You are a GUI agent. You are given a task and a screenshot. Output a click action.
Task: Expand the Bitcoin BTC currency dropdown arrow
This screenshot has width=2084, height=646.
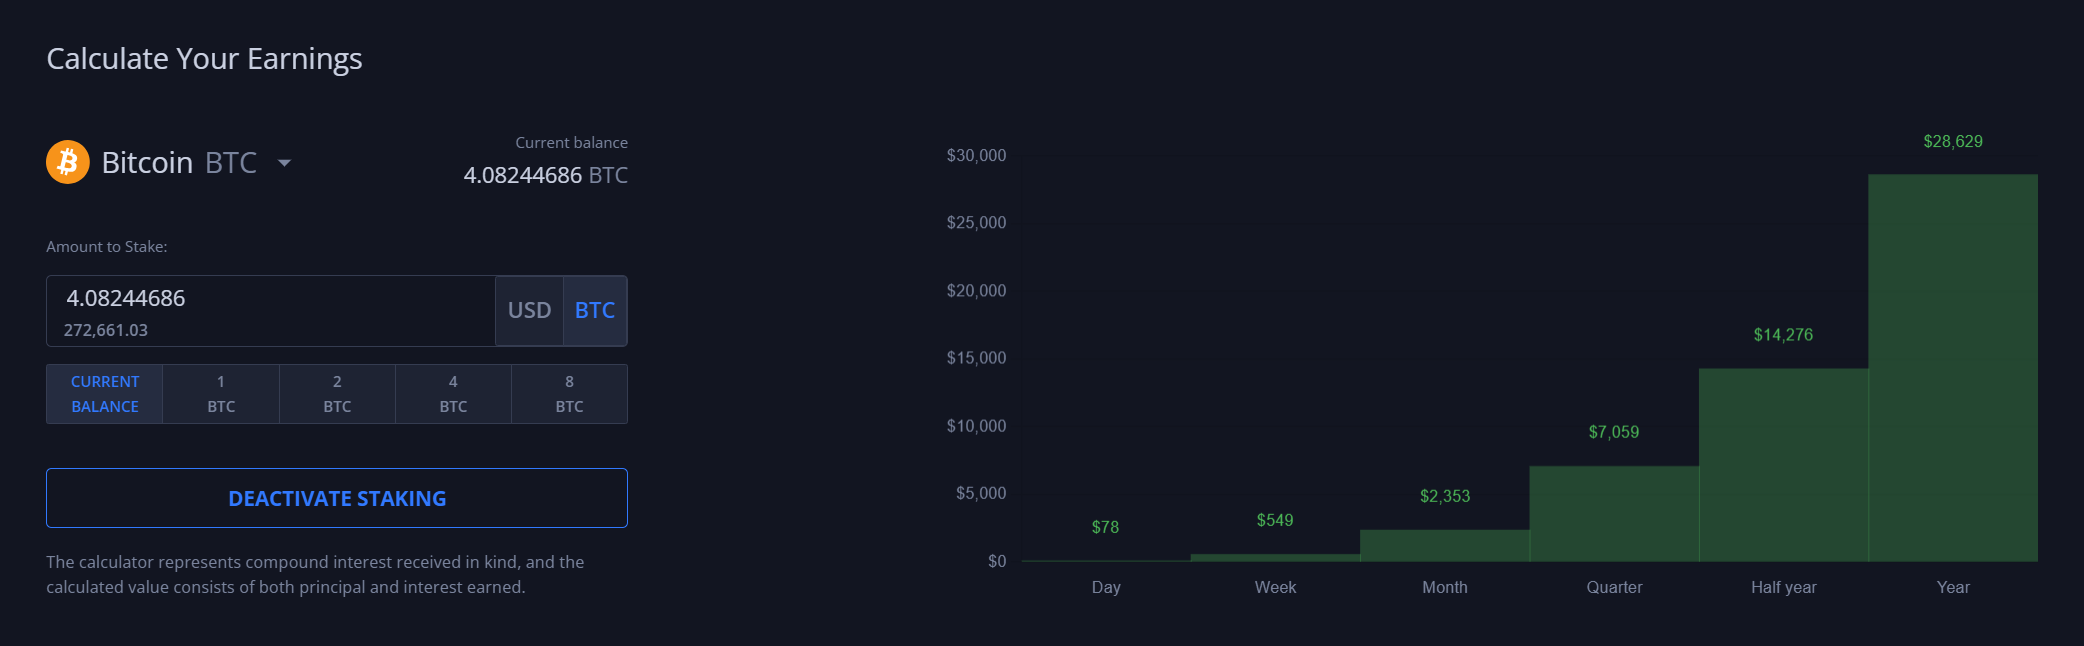pos(284,163)
